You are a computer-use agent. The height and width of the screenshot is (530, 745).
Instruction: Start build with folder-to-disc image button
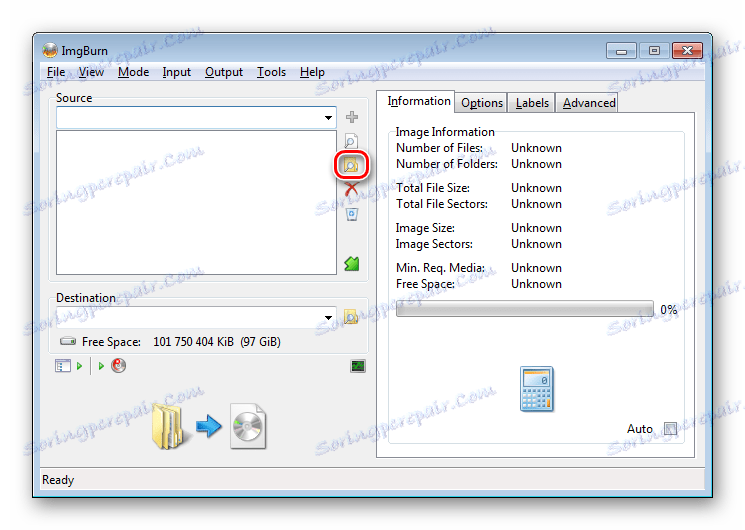209,426
